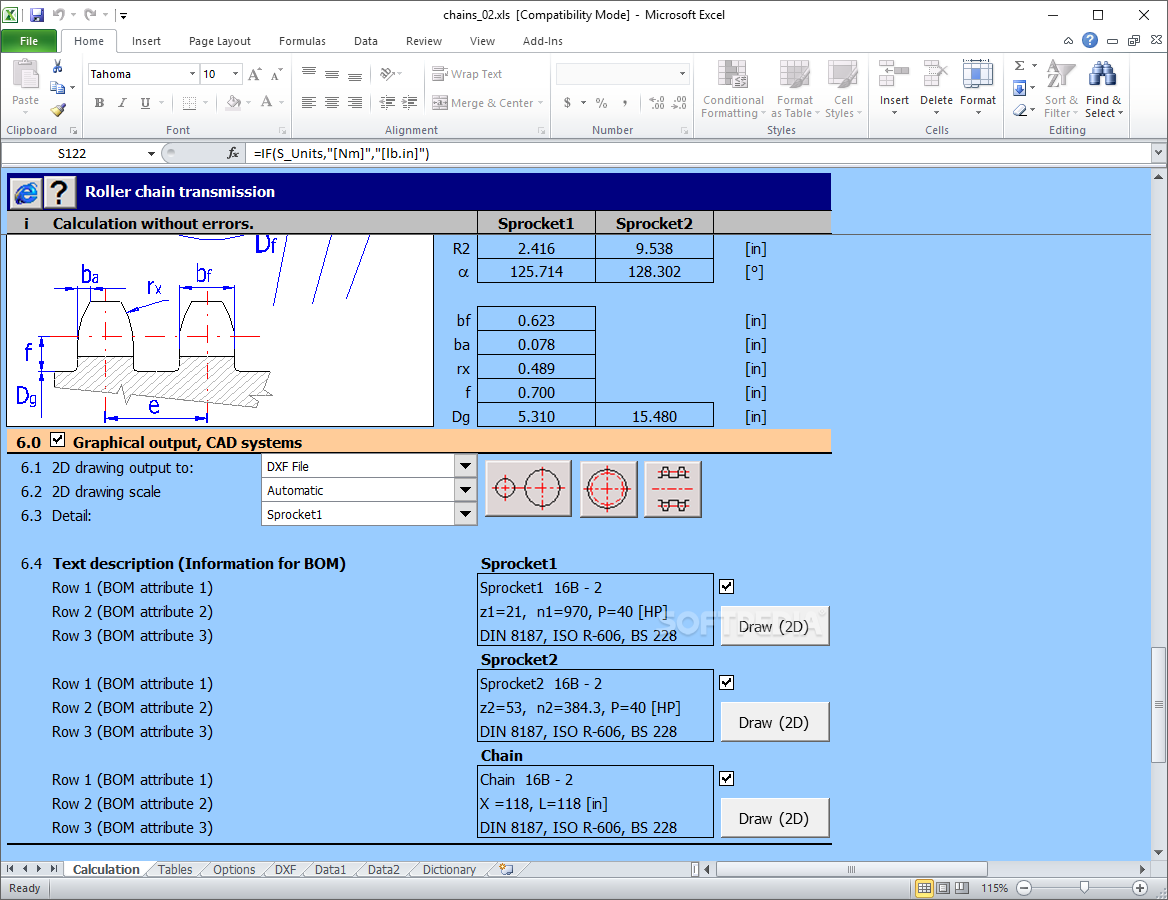Switch to Page Break Preview view icon
Image resolution: width=1168 pixels, height=900 pixels.
coord(962,888)
